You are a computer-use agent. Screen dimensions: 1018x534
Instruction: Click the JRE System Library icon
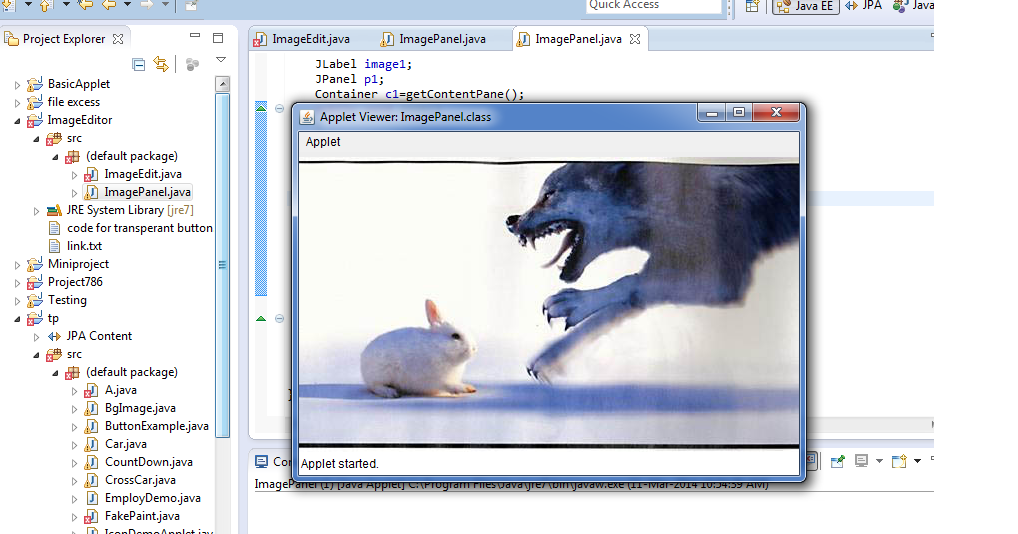(x=54, y=210)
